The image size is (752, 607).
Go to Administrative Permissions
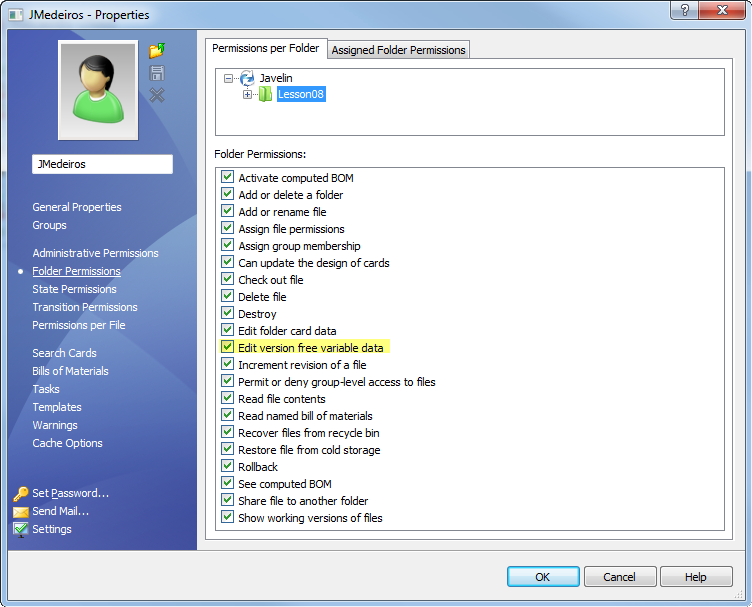(x=95, y=253)
